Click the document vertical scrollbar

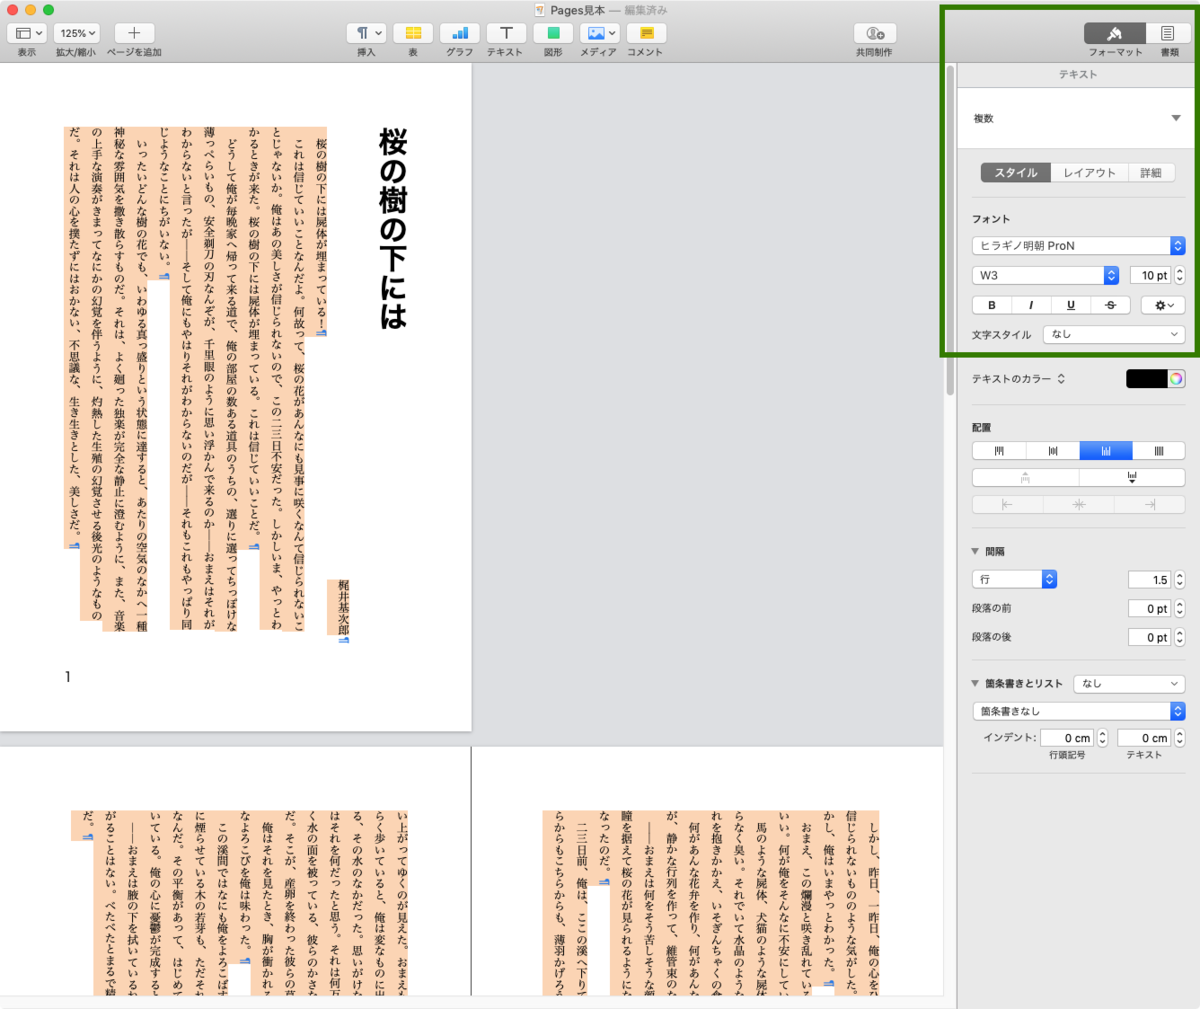[x=950, y=230]
